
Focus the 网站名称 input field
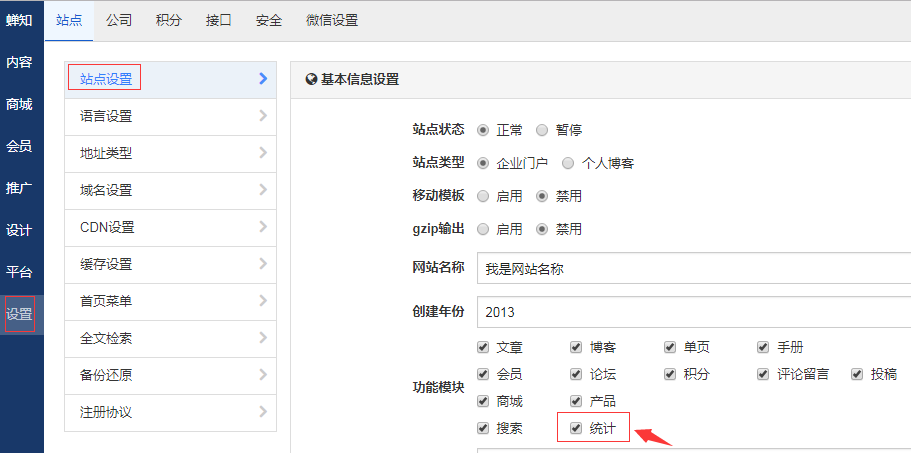pyautogui.click(x=694, y=268)
